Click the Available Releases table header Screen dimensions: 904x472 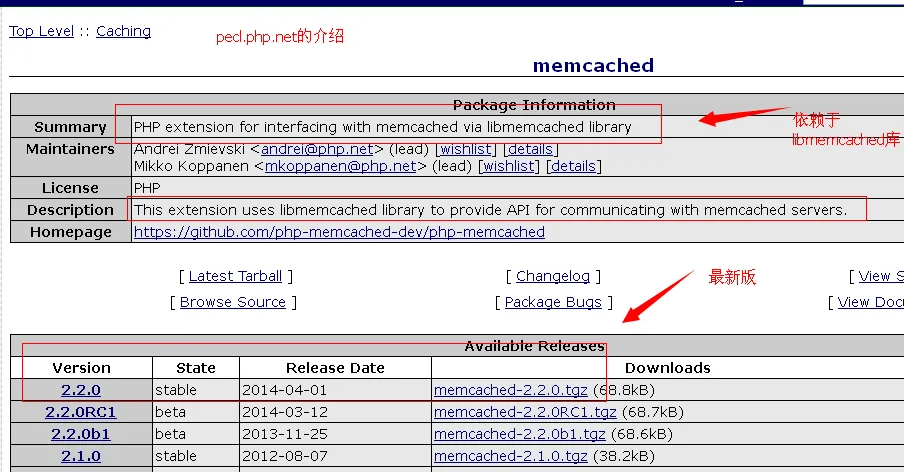(x=534, y=346)
